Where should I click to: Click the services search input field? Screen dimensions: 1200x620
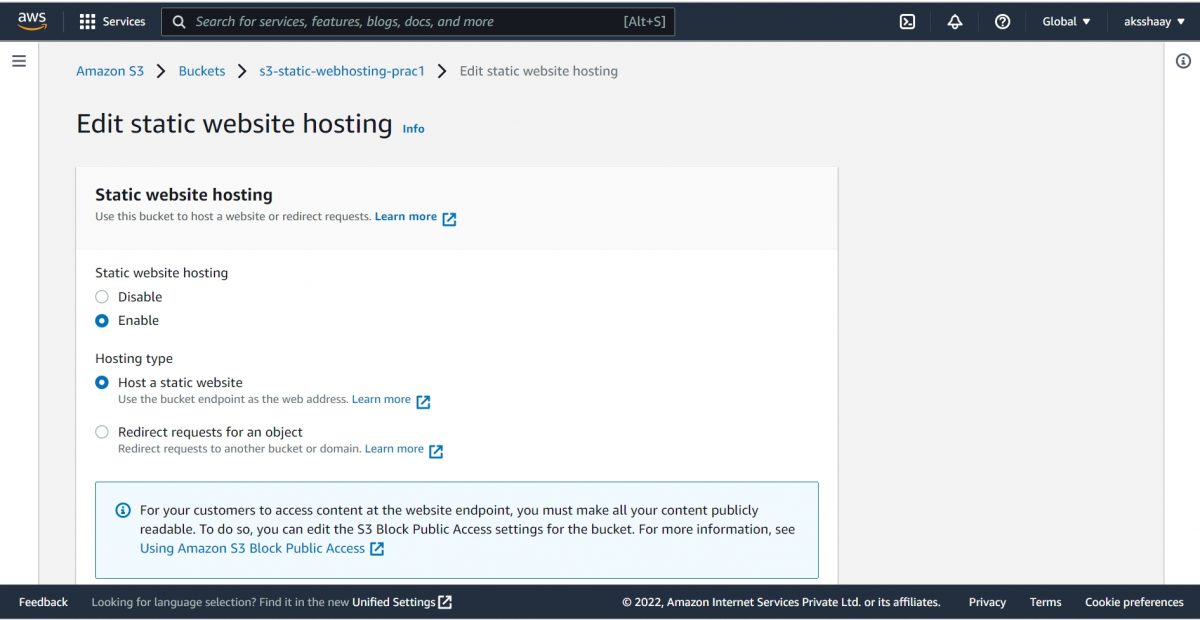[x=400, y=20]
